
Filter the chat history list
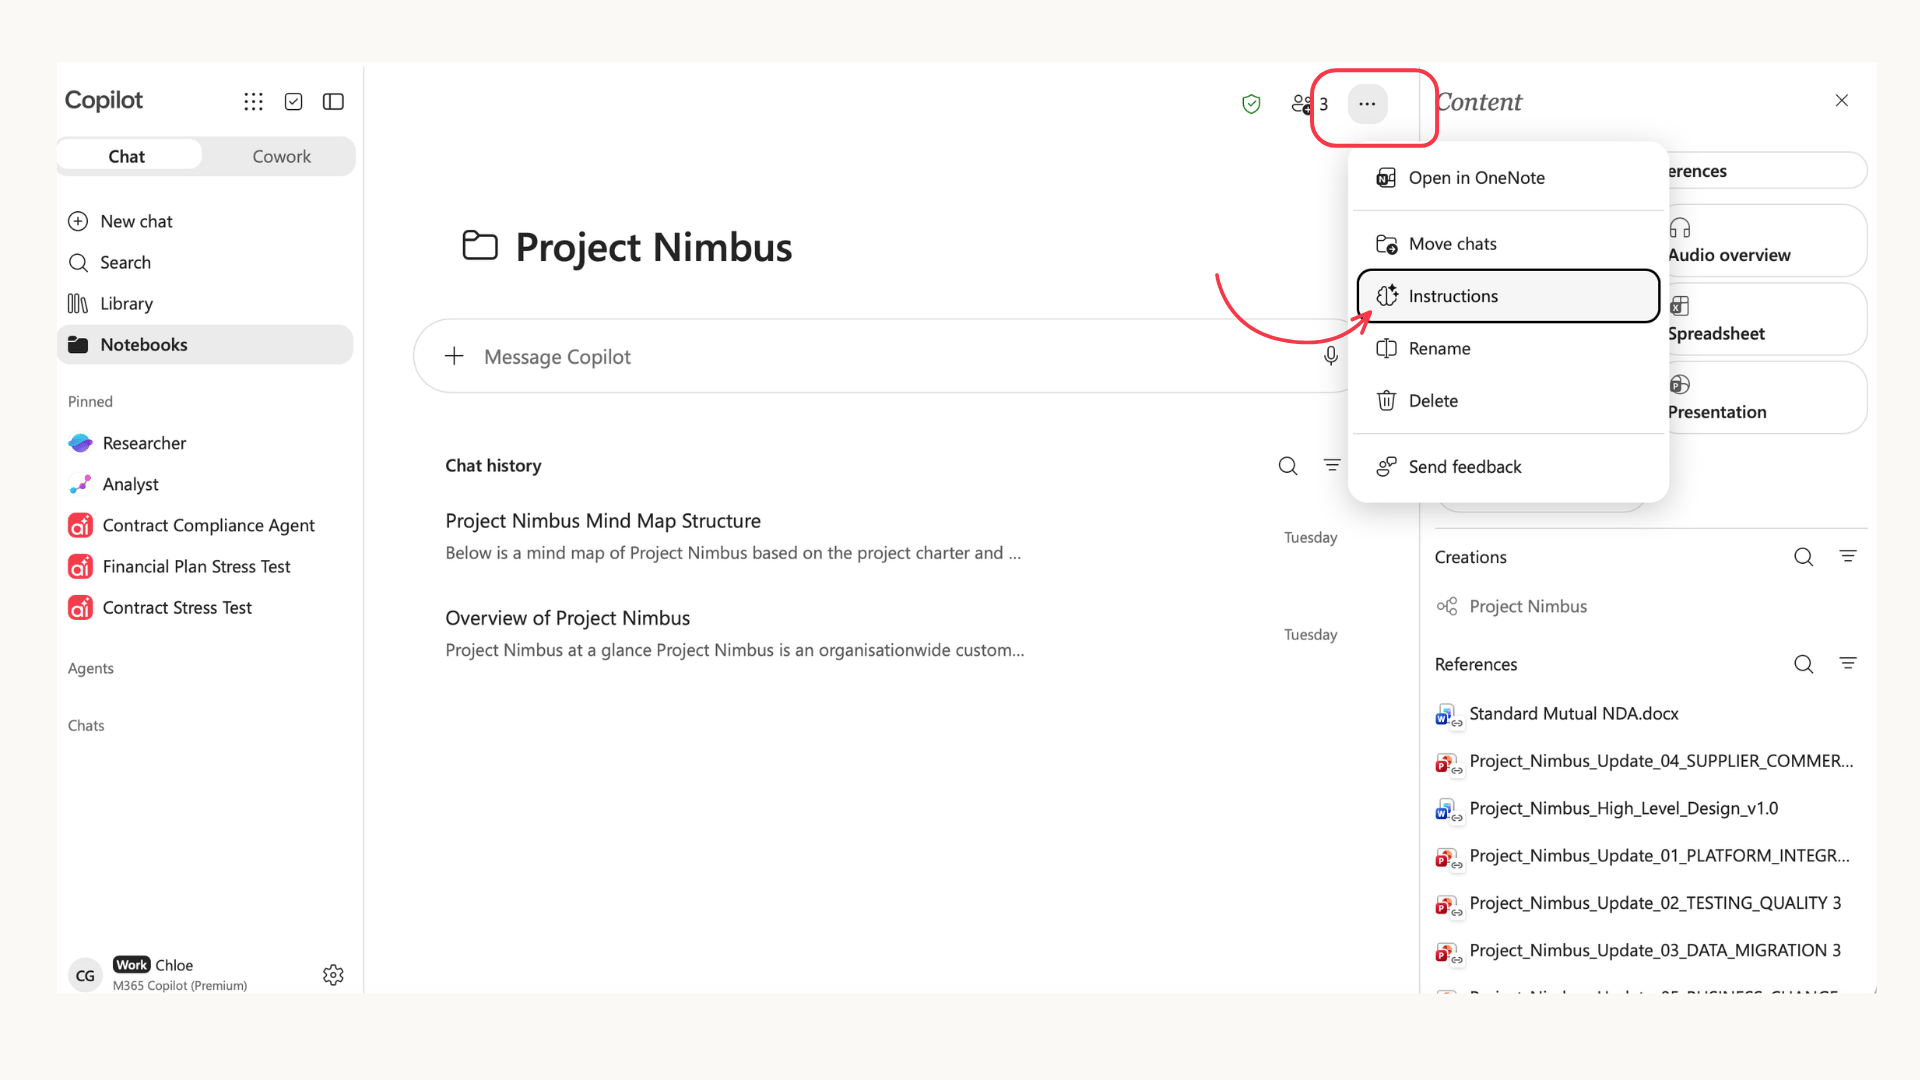pyautogui.click(x=1332, y=465)
